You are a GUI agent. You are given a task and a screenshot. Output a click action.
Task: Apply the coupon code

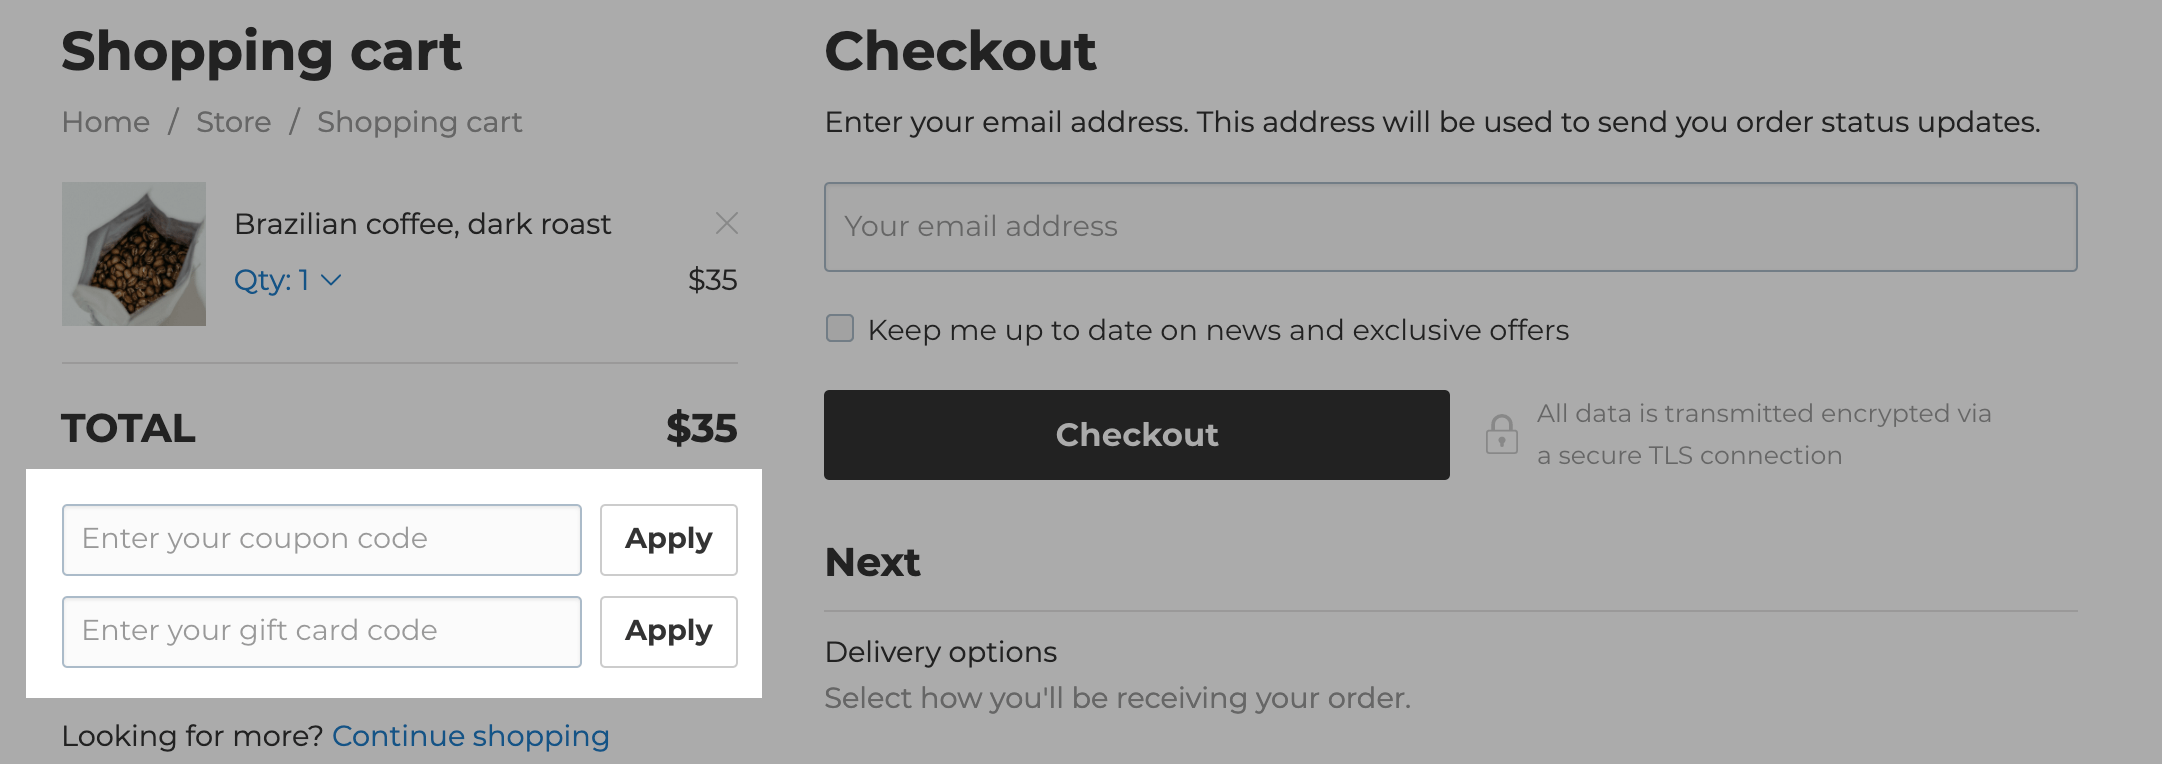tap(668, 539)
